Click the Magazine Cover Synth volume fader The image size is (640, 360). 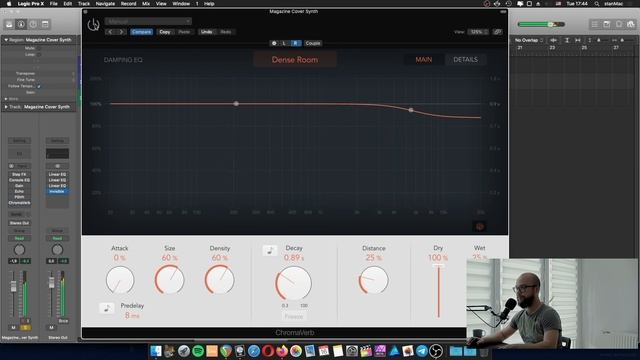click(x=13, y=286)
